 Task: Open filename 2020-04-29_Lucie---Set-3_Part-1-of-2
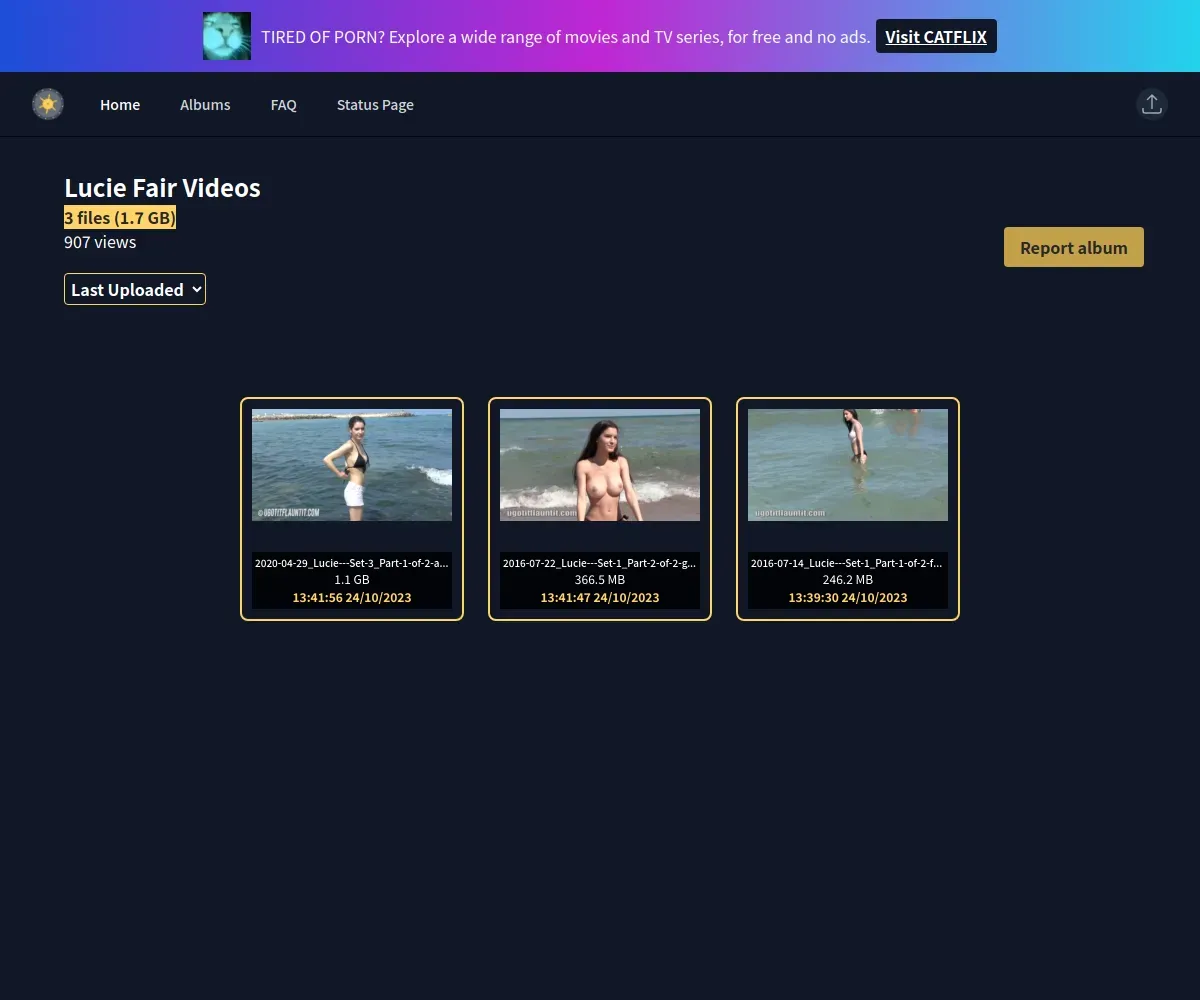[x=352, y=563]
